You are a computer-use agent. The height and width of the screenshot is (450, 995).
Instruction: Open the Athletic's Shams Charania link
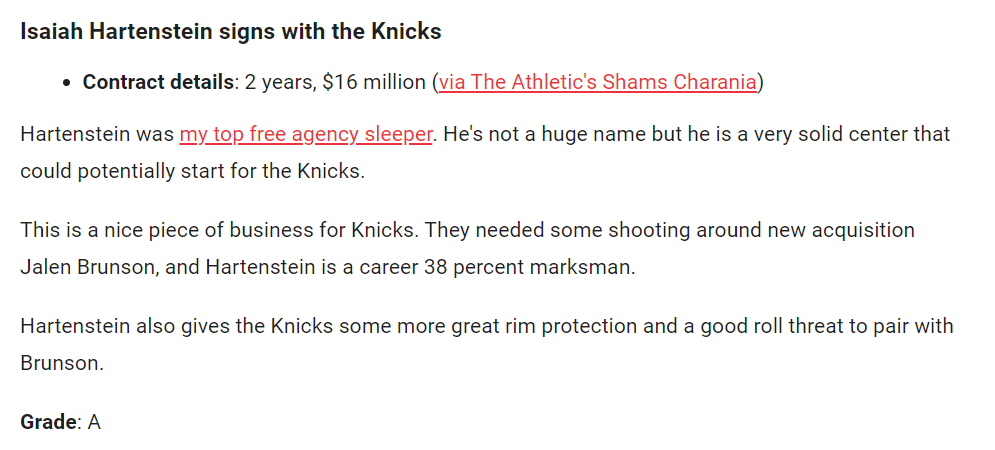pos(597,82)
